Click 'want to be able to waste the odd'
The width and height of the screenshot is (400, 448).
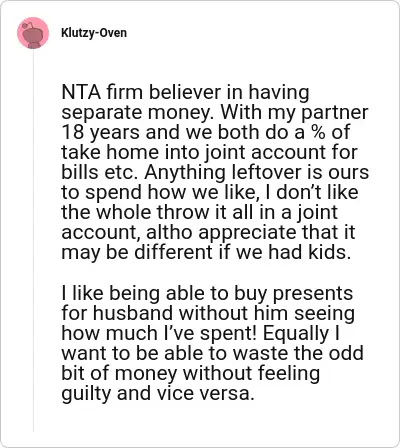point(212,353)
